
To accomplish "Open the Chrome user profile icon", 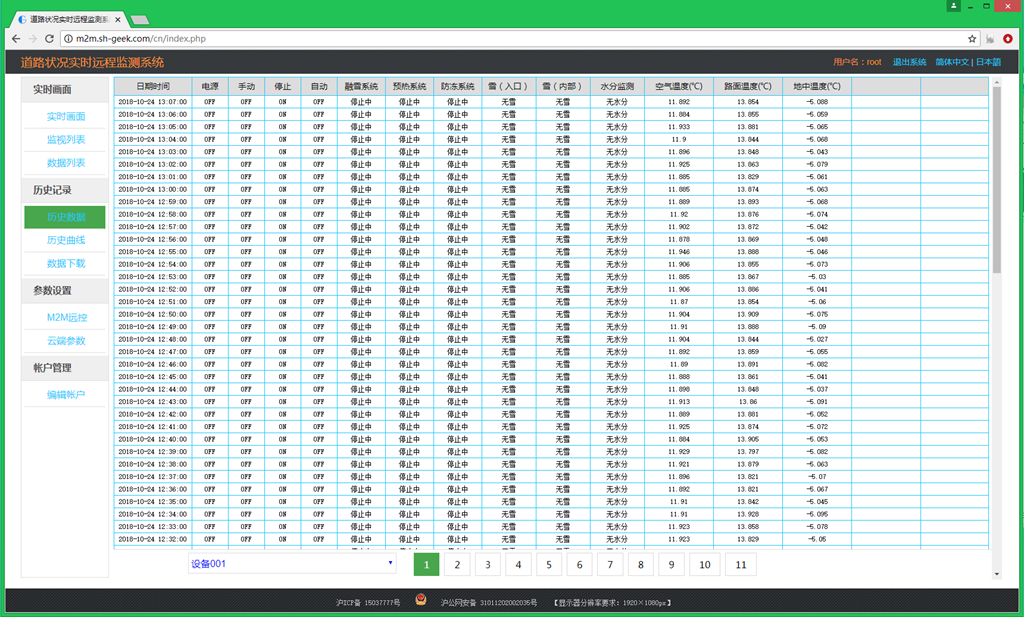I will tap(954, 6).
